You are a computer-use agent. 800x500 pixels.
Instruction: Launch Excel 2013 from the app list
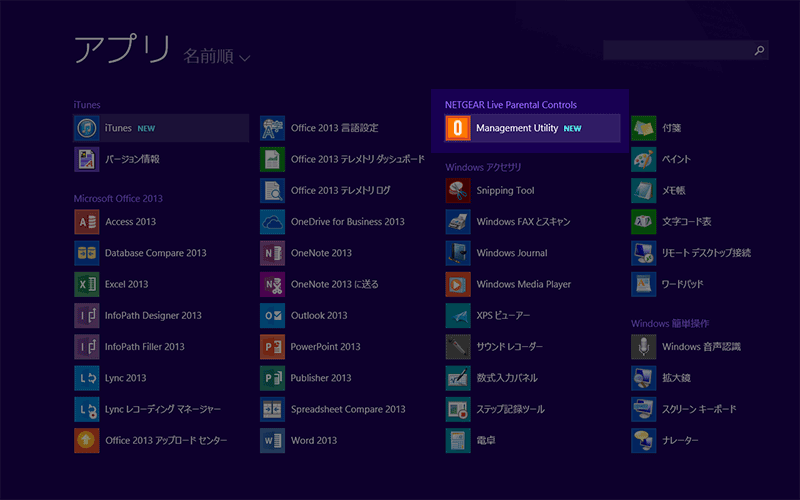(x=87, y=284)
